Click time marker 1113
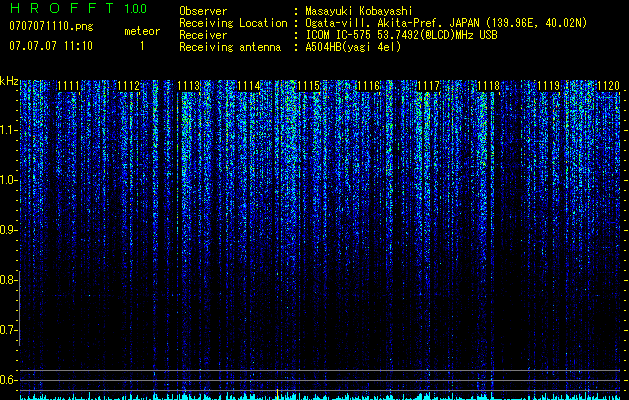This screenshot has height=400, width=629. pyautogui.click(x=189, y=86)
